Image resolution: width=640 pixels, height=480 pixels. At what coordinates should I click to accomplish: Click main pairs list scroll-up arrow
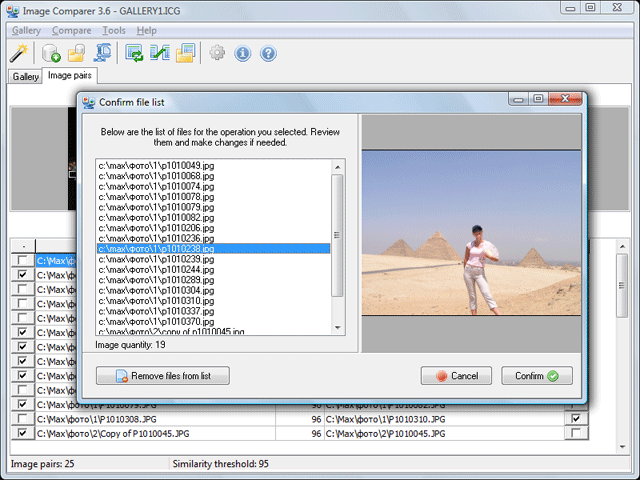(x=622, y=247)
